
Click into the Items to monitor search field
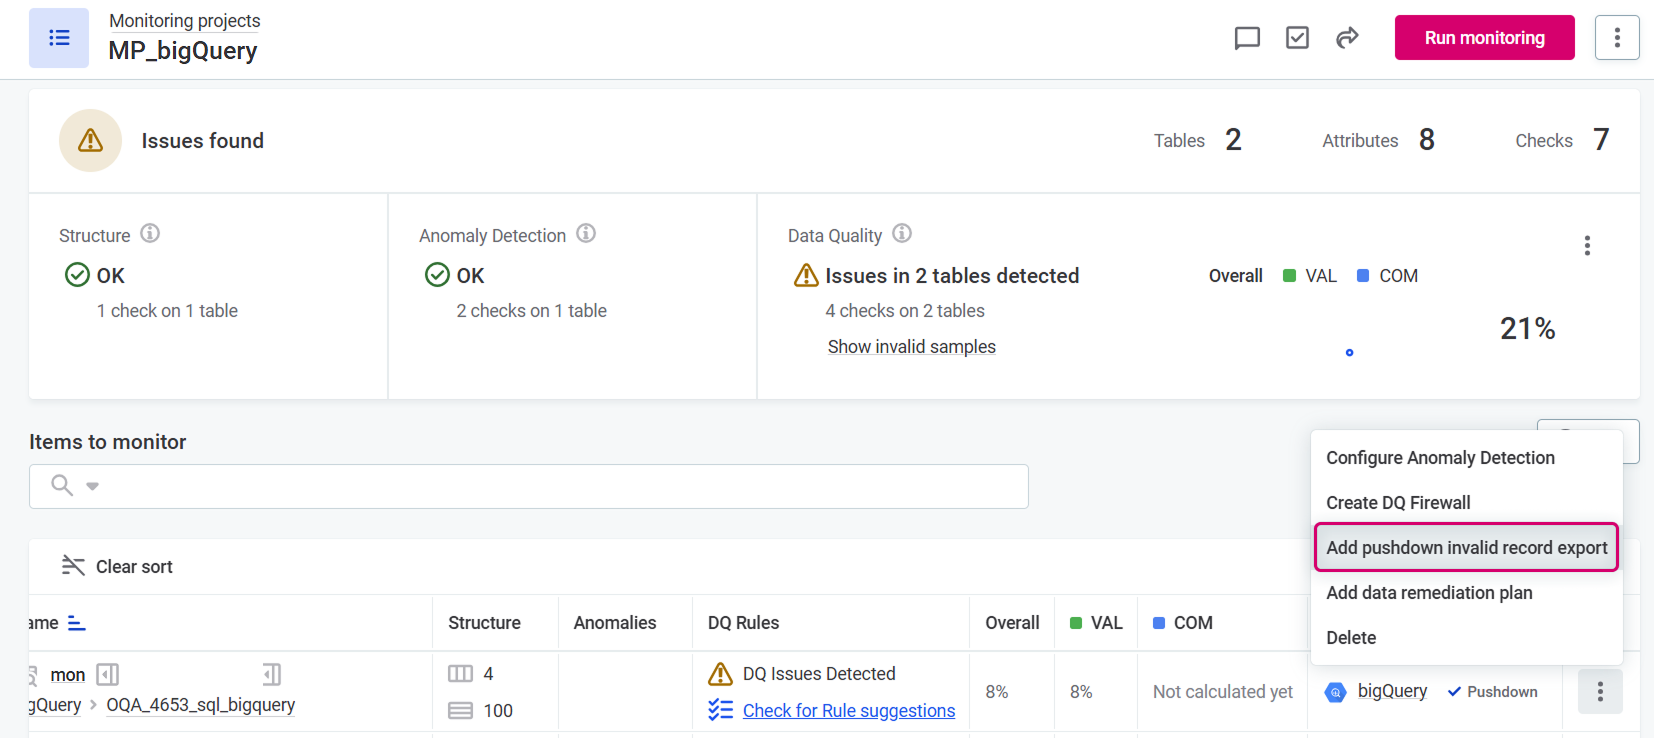pyautogui.click(x=528, y=486)
